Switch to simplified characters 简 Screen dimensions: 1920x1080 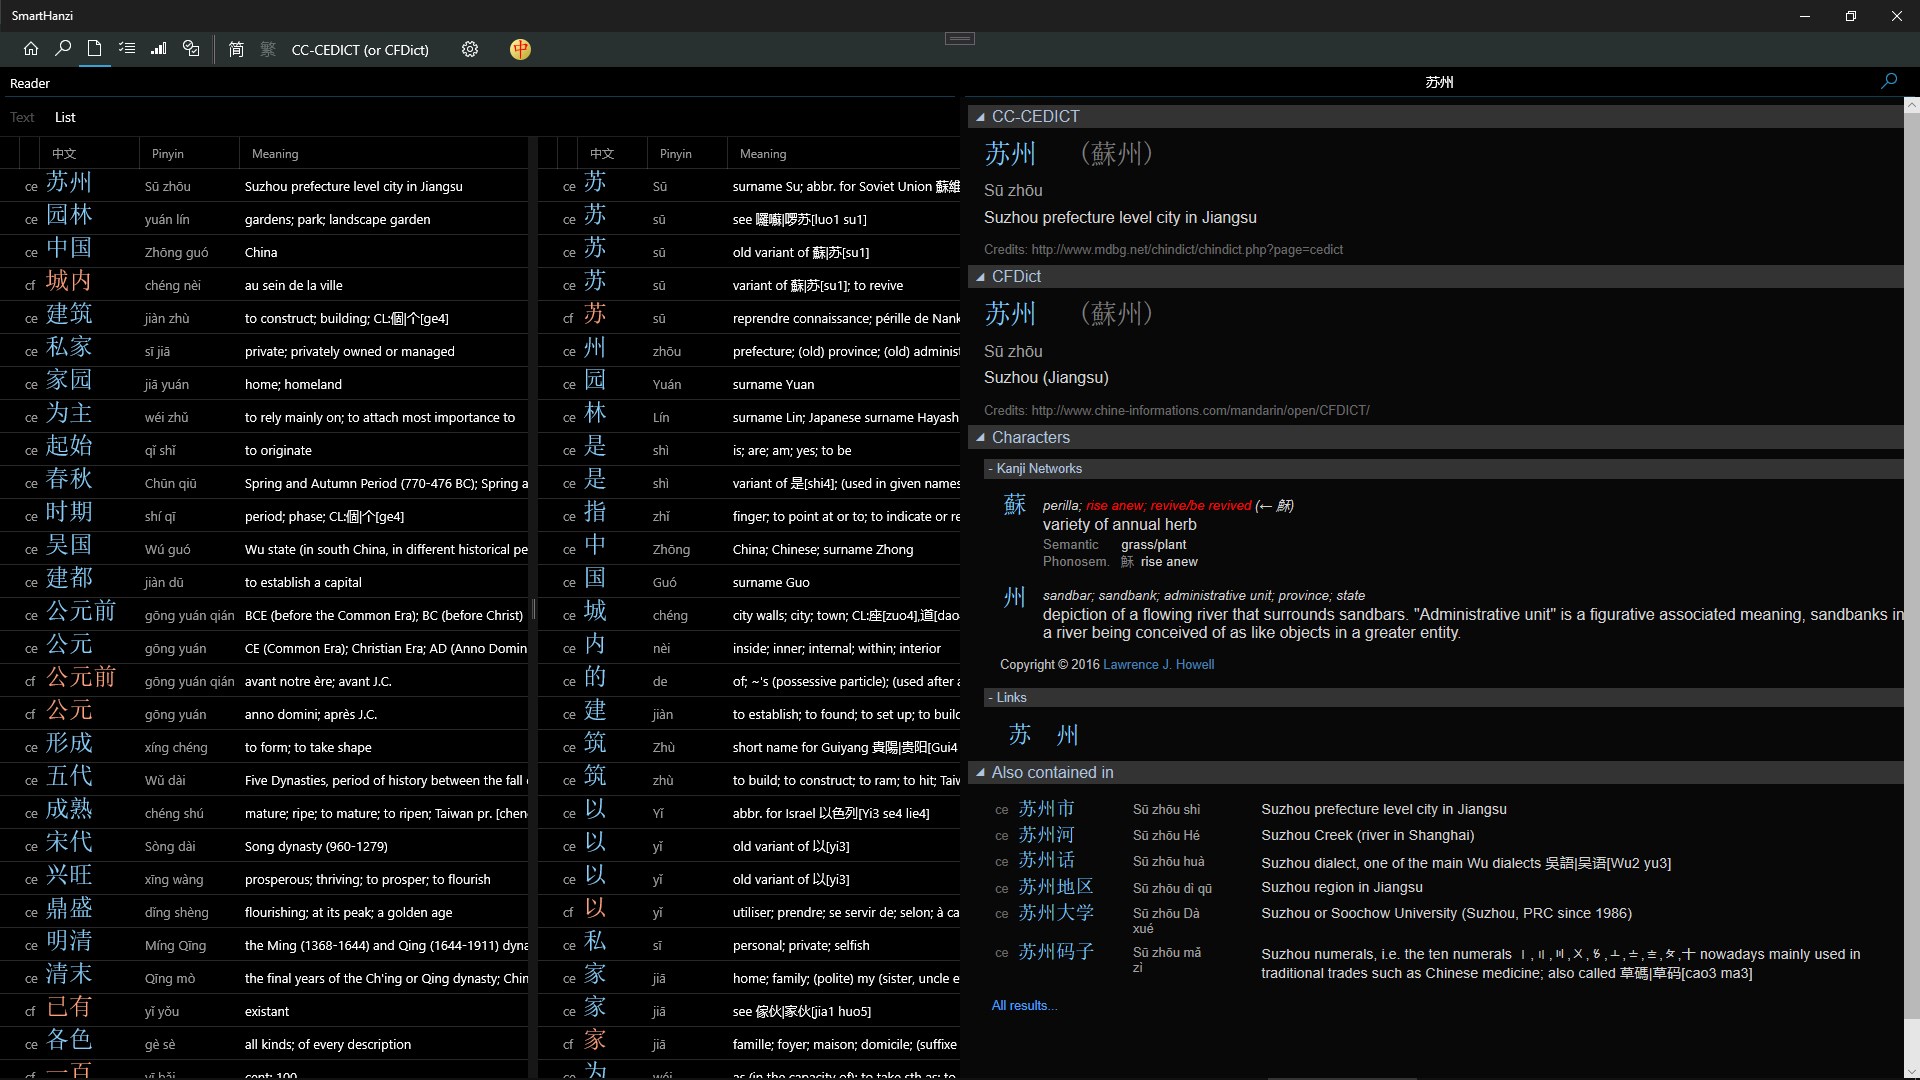pyautogui.click(x=236, y=49)
